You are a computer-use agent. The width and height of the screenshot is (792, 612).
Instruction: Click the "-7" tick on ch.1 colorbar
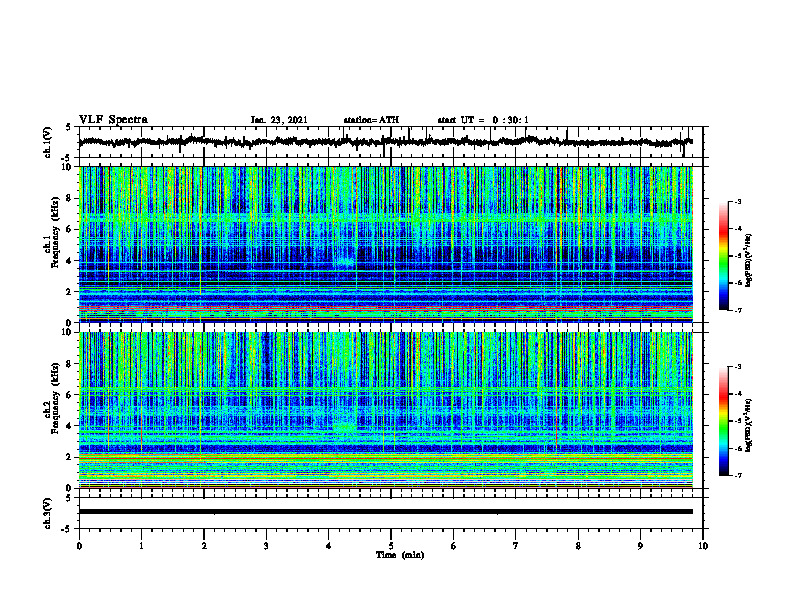tap(738, 310)
